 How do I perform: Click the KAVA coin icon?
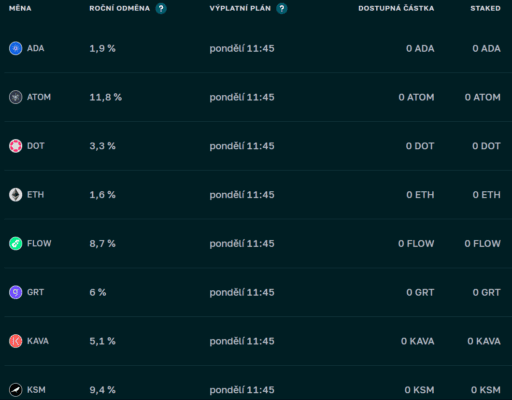click(15, 341)
